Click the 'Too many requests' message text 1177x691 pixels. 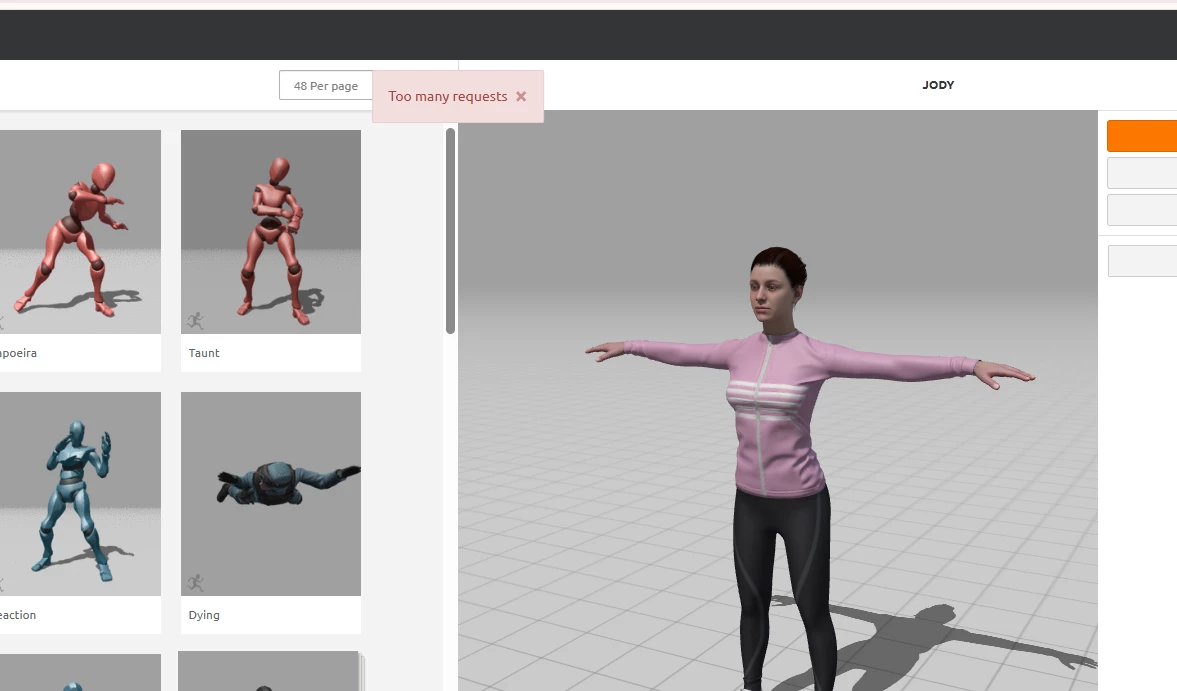(x=447, y=97)
